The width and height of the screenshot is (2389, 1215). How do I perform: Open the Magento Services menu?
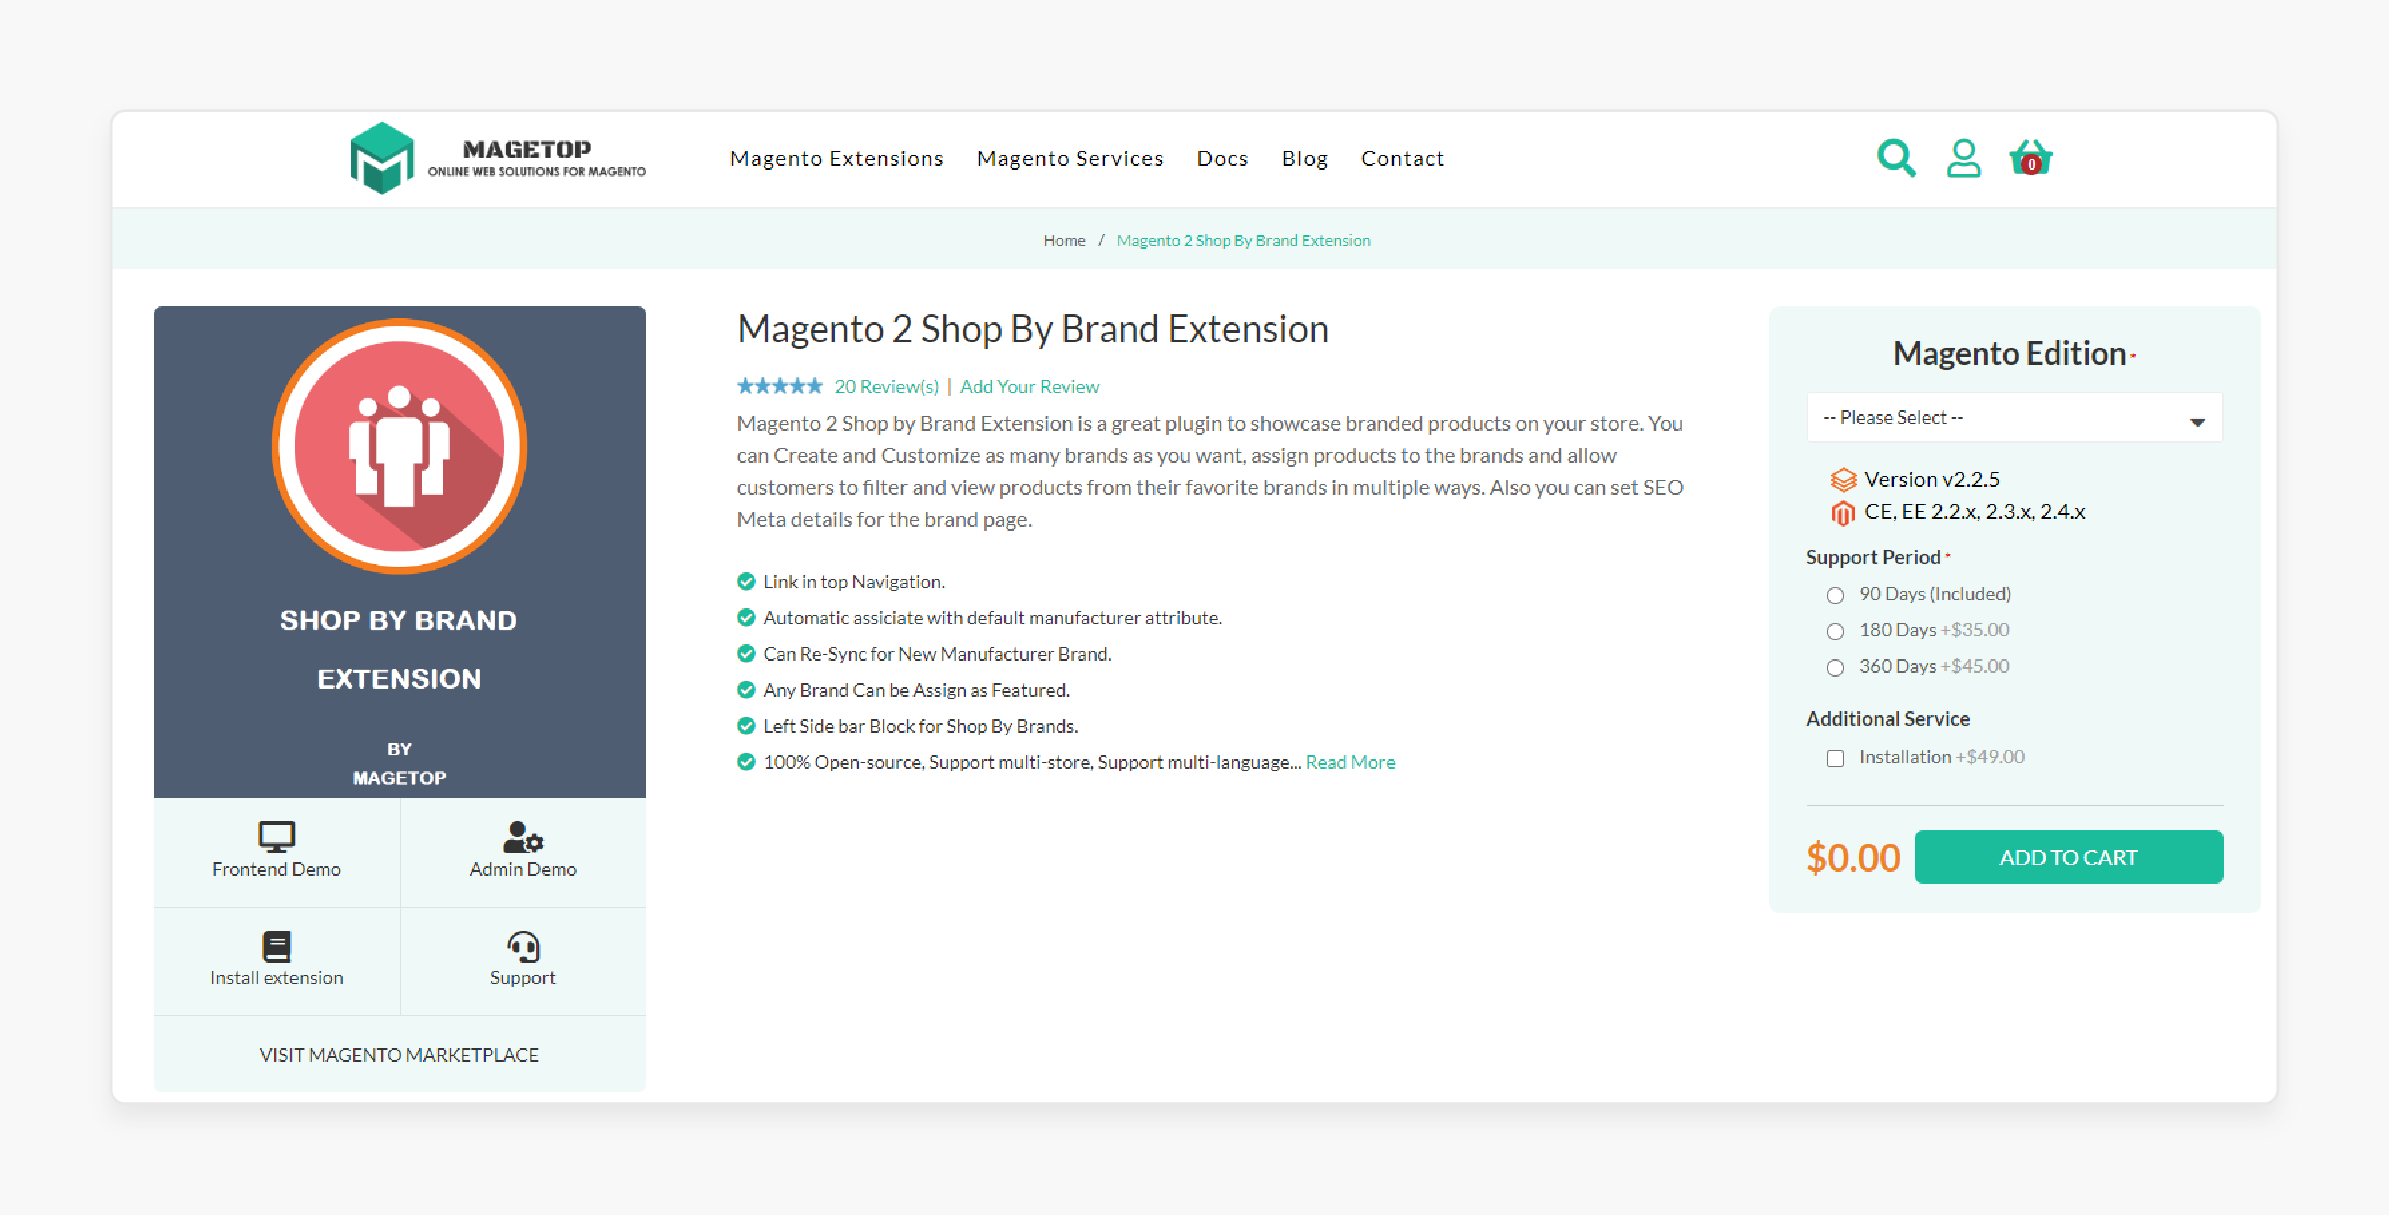[x=1070, y=158]
